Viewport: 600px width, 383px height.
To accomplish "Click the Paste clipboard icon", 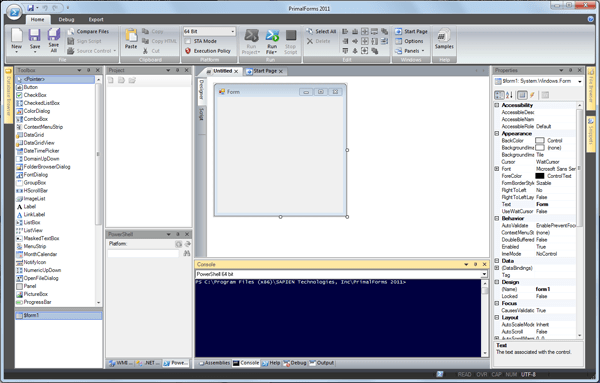I will pos(131,36).
